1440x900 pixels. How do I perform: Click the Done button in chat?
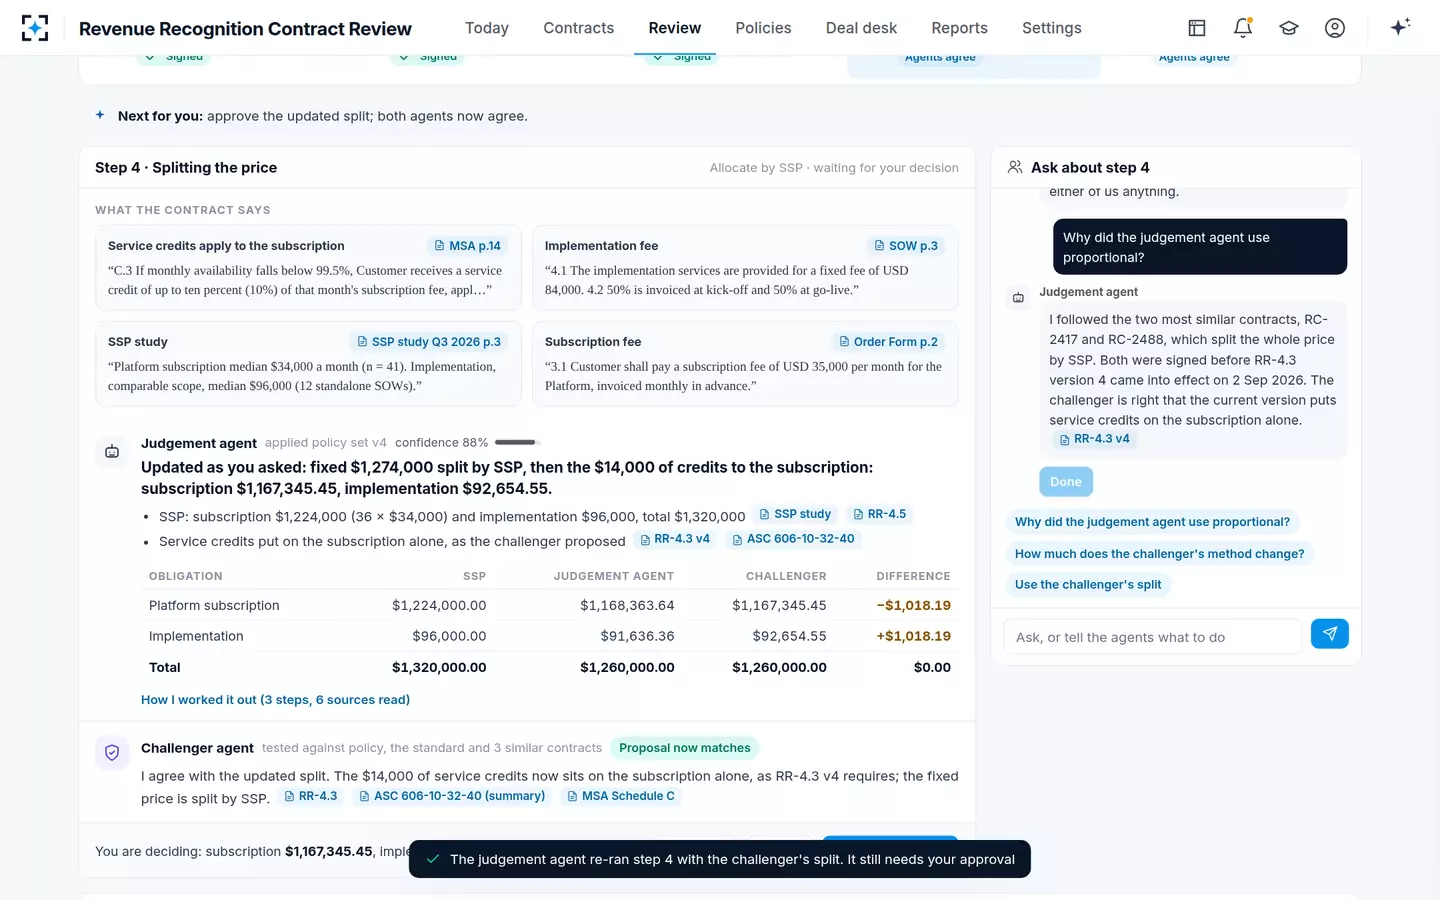[1066, 482]
